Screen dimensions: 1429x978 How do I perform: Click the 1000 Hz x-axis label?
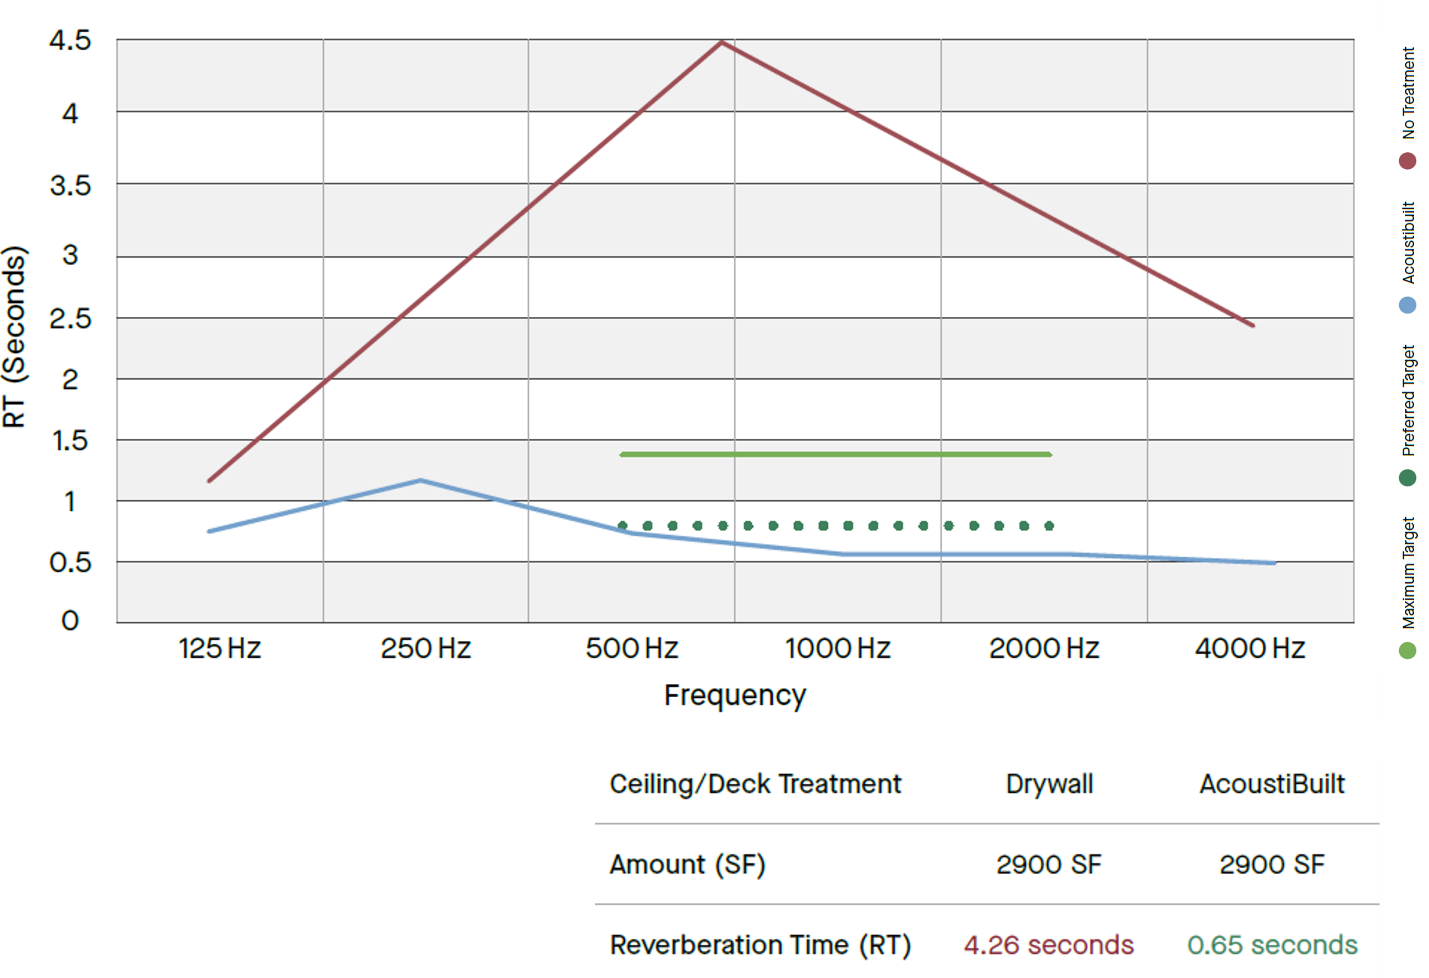coord(837,649)
